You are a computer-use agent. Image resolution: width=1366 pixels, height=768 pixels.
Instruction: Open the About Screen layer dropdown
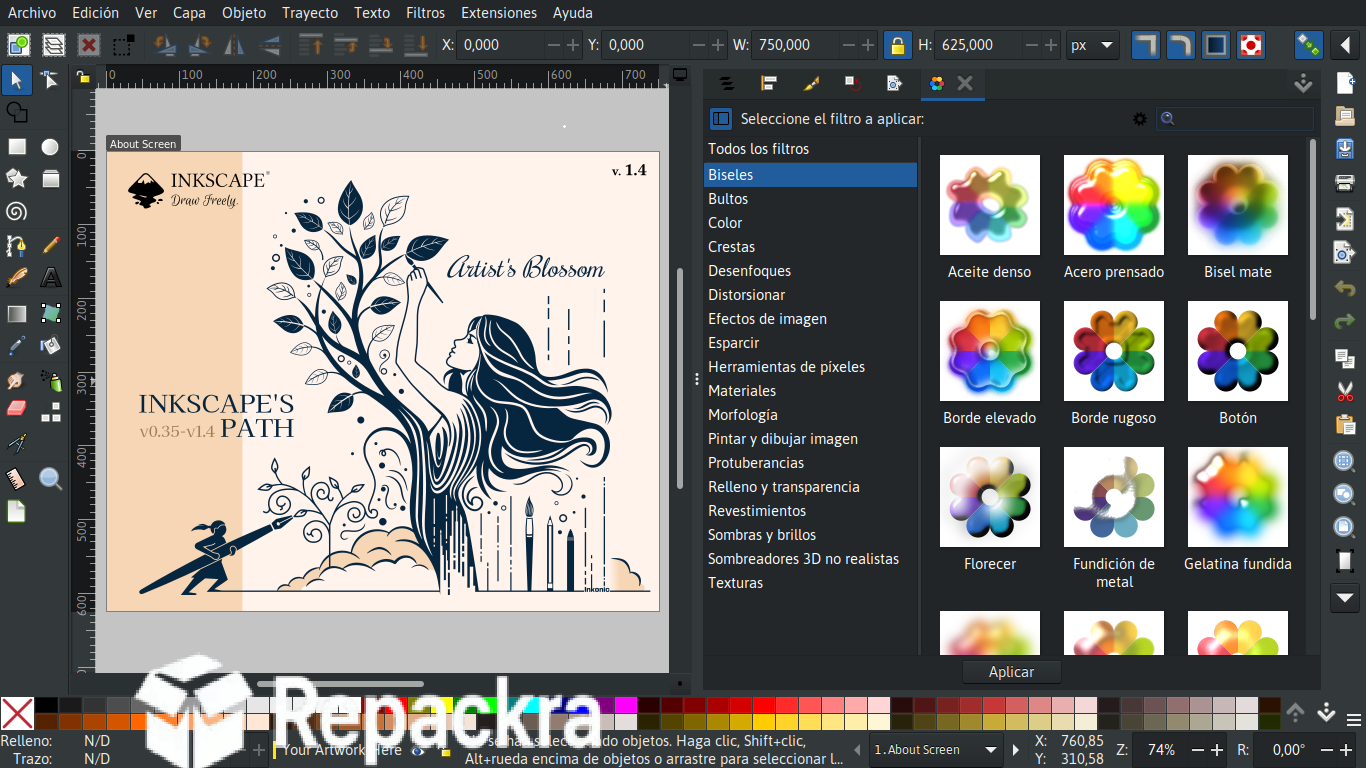(x=936, y=750)
